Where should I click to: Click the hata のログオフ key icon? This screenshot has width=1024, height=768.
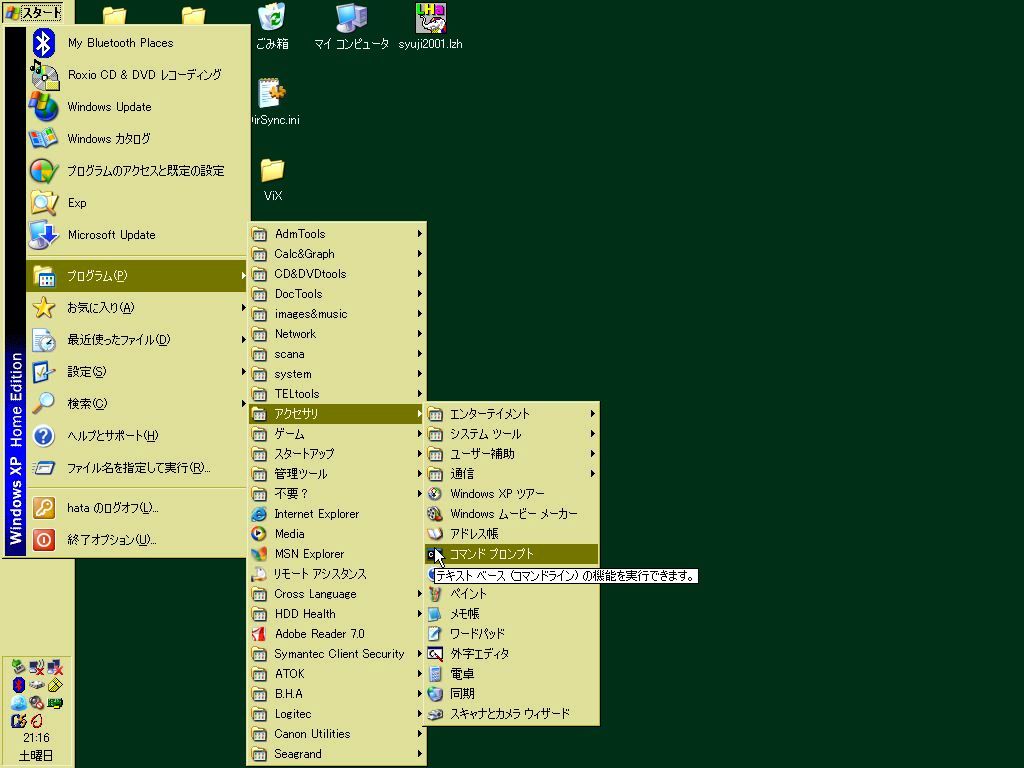[x=44, y=508]
